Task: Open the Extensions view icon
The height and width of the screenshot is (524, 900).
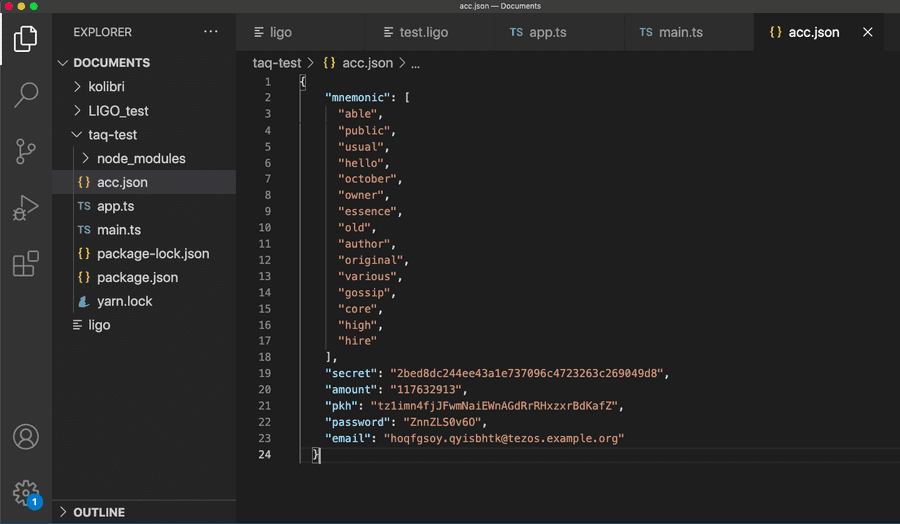Action: pyautogui.click(x=26, y=264)
